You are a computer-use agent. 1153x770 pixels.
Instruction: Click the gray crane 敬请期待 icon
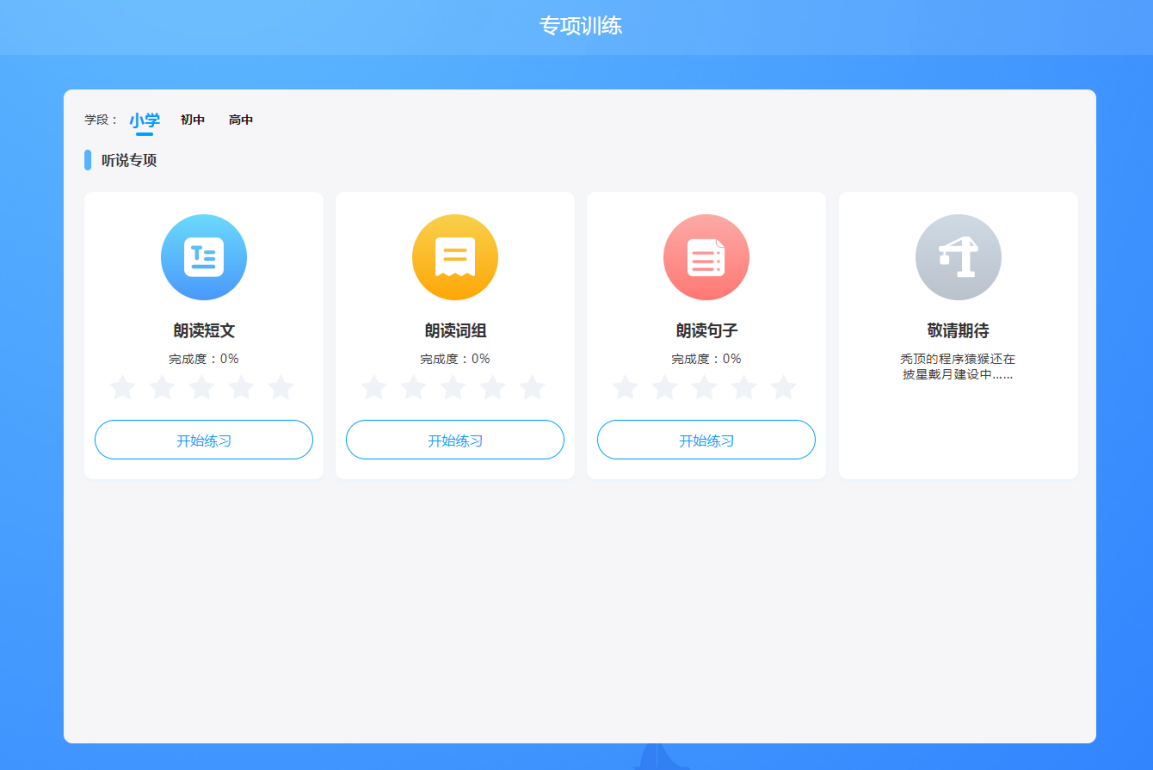coord(958,257)
